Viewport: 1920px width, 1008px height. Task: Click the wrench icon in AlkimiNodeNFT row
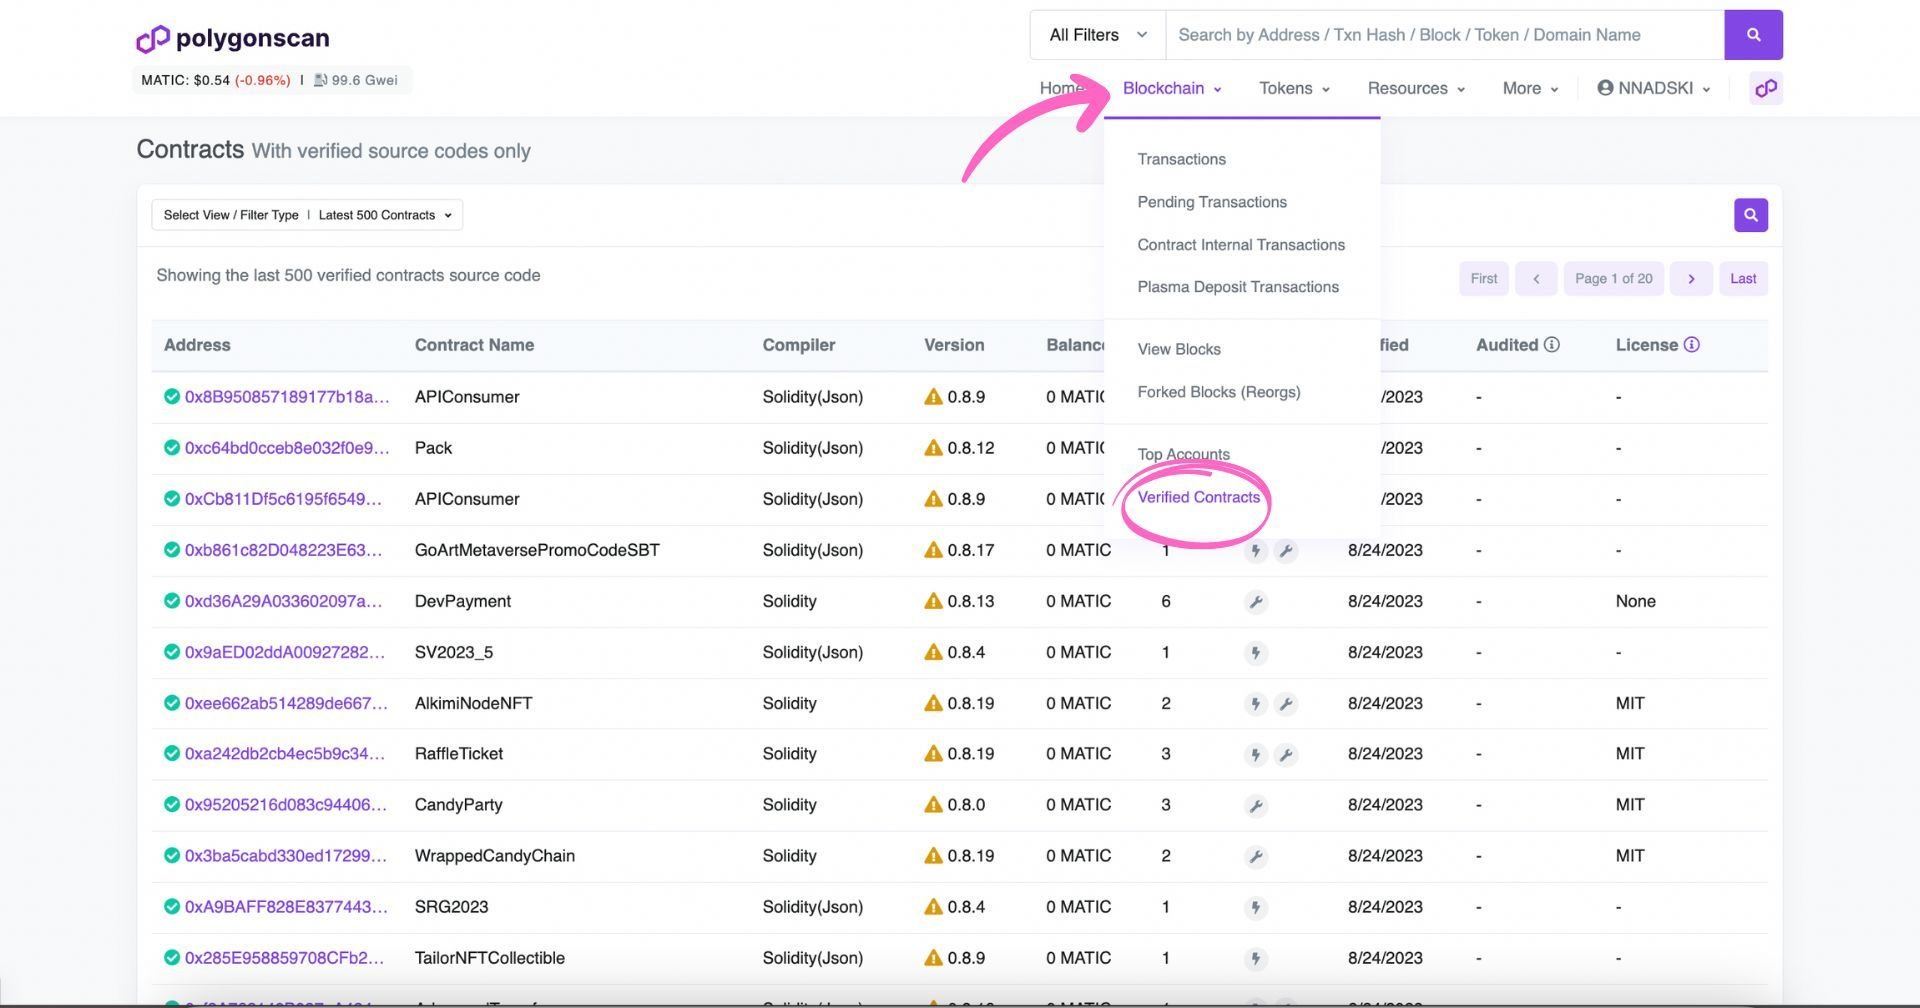(1286, 704)
